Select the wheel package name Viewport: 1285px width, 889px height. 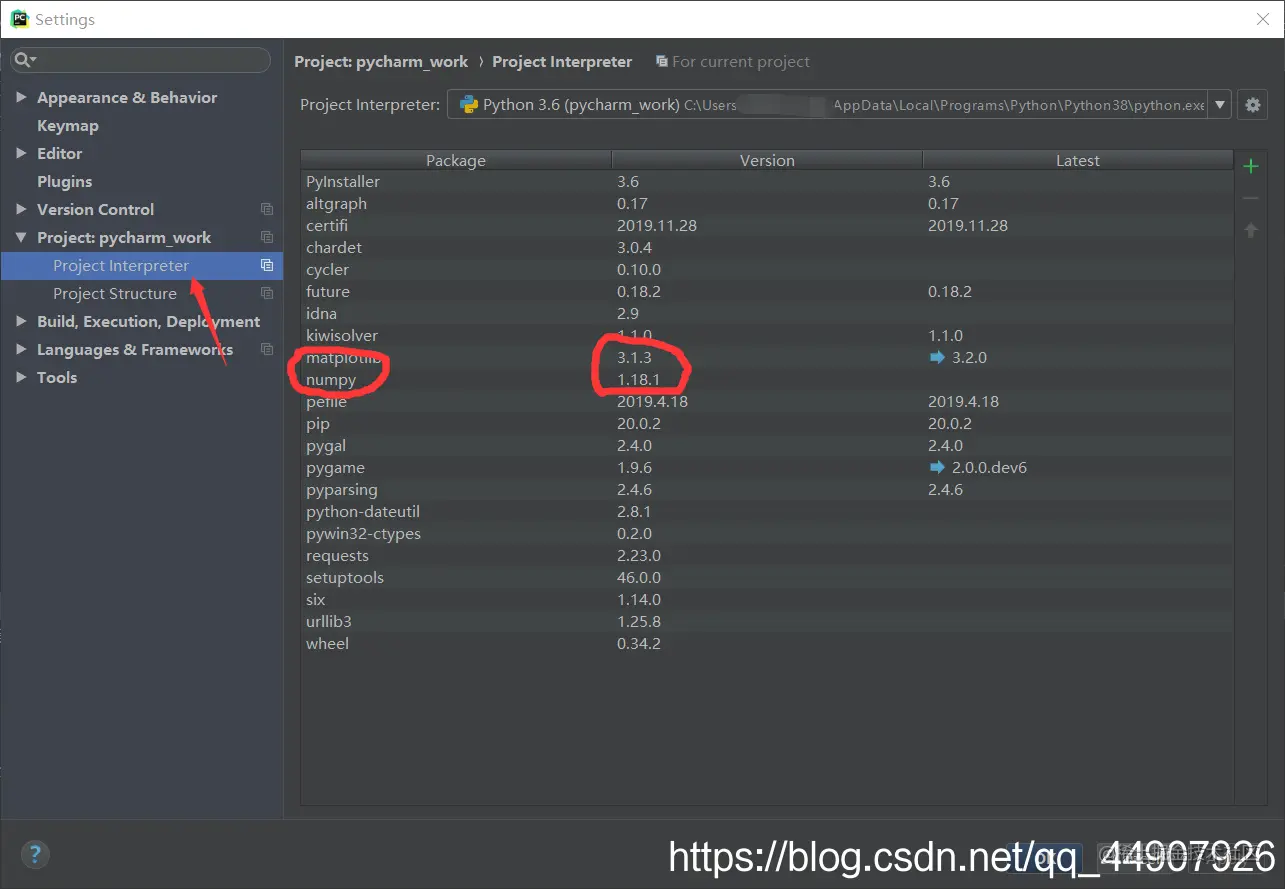pos(327,643)
